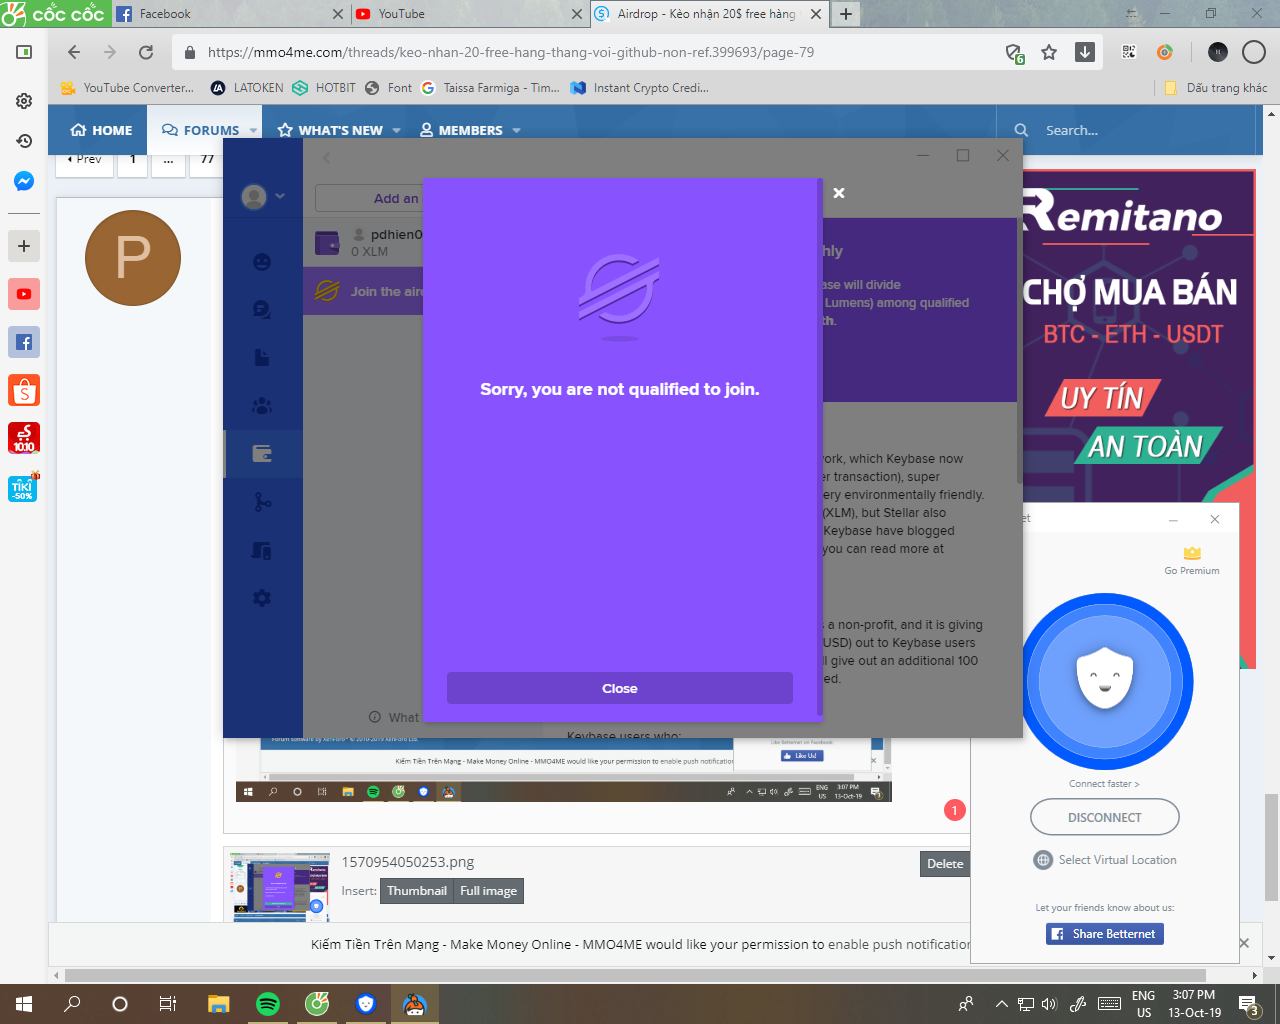Open the Keybase account avatar dropdown

tap(263, 197)
